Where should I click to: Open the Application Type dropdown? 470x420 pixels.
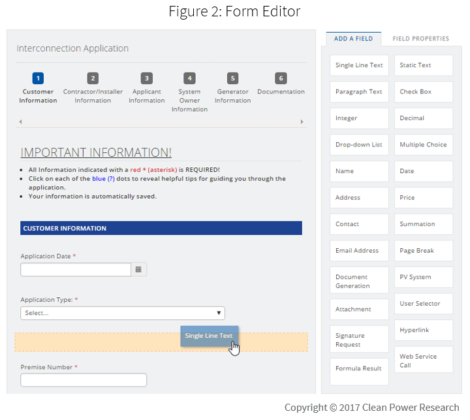(x=122, y=313)
